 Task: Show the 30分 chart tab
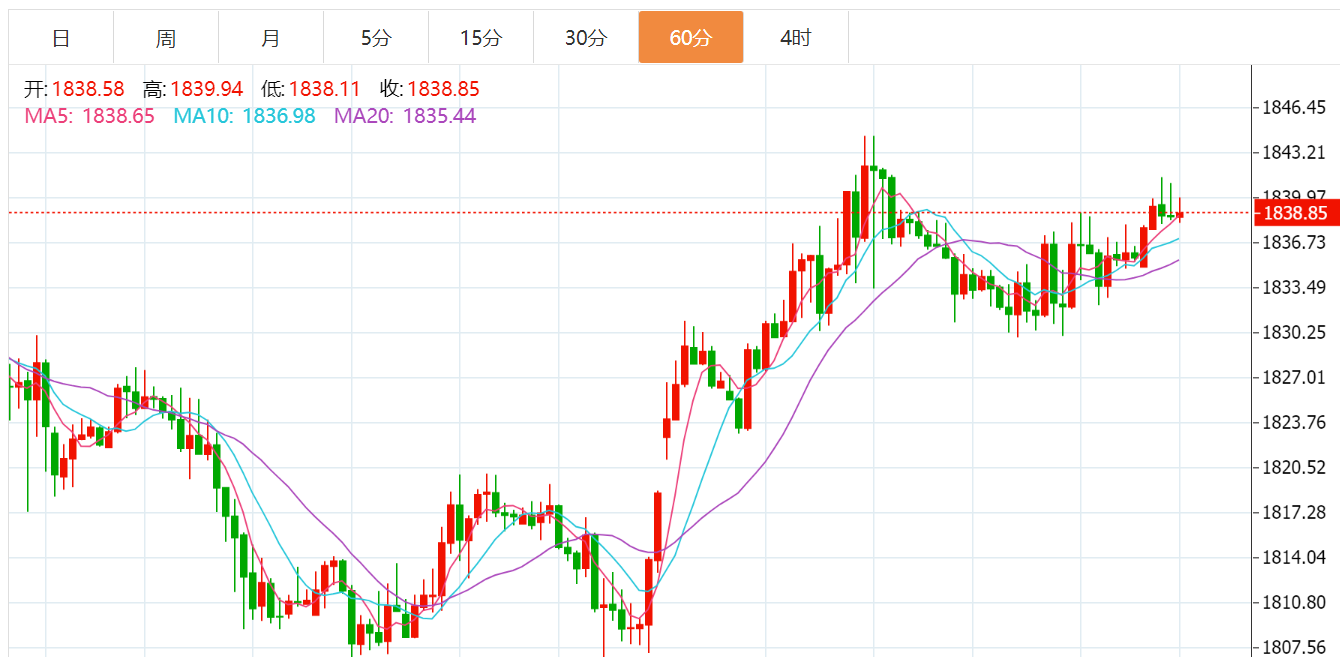[x=586, y=38]
